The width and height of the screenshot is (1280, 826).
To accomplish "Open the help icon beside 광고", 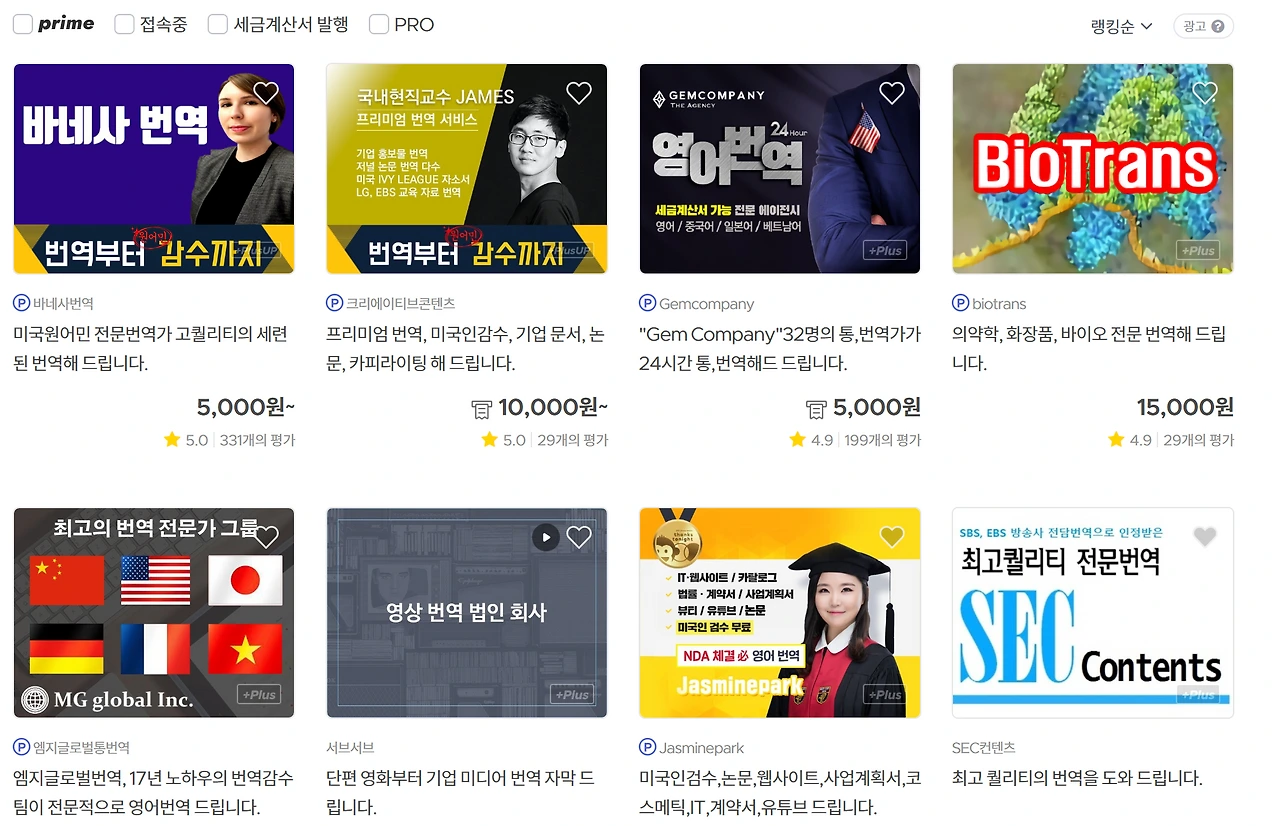I will coord(1218,26).
